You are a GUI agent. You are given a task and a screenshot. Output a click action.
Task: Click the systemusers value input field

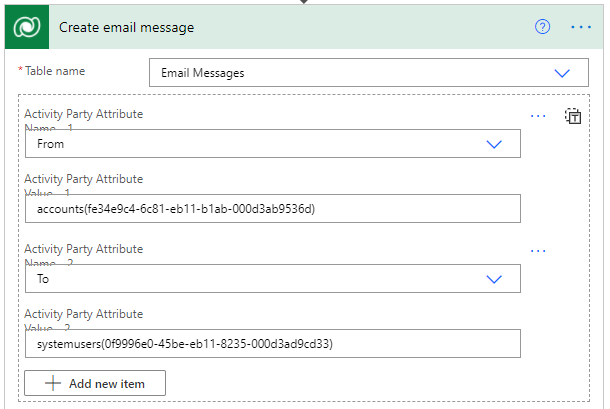coord(273,344)
